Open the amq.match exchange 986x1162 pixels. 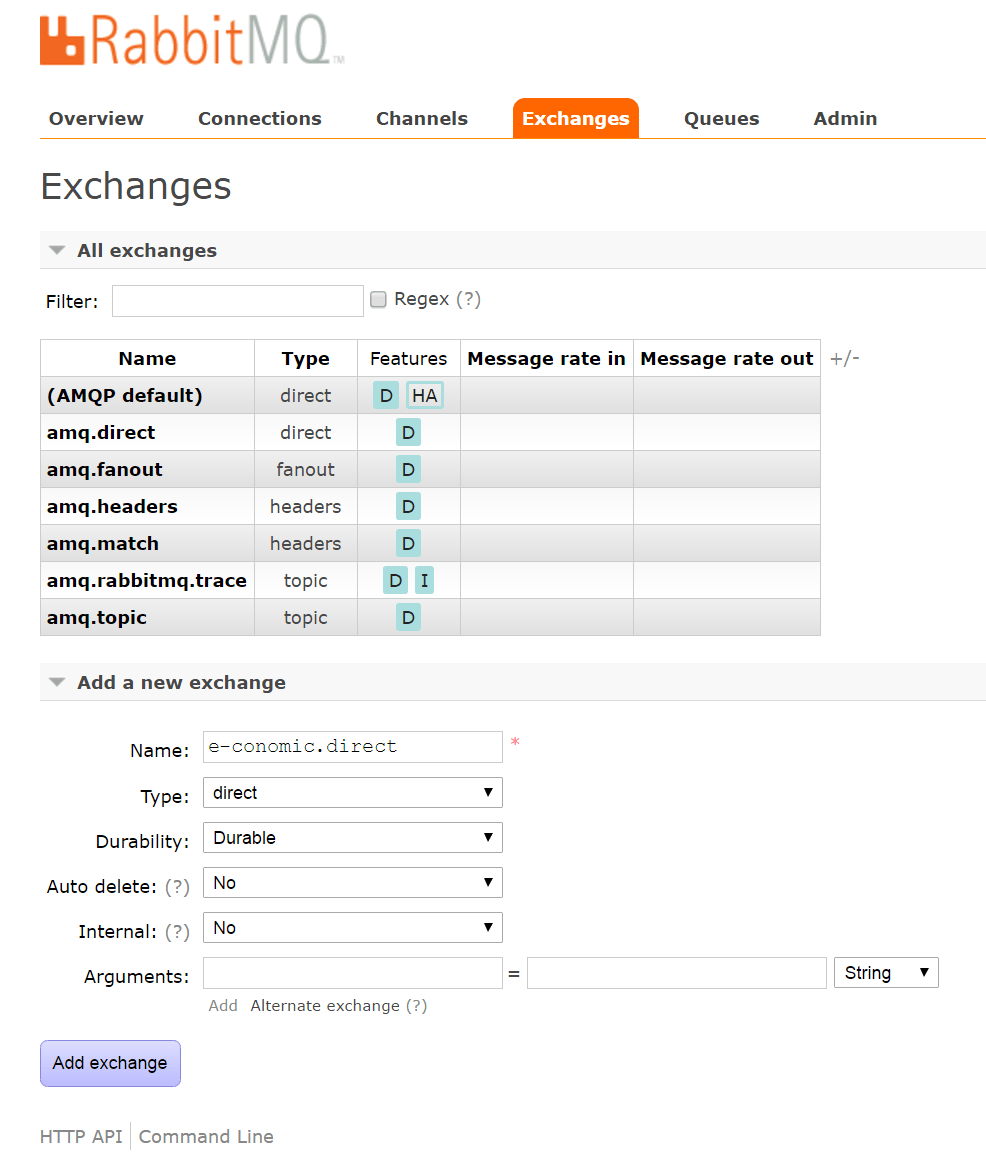point(102,544)
